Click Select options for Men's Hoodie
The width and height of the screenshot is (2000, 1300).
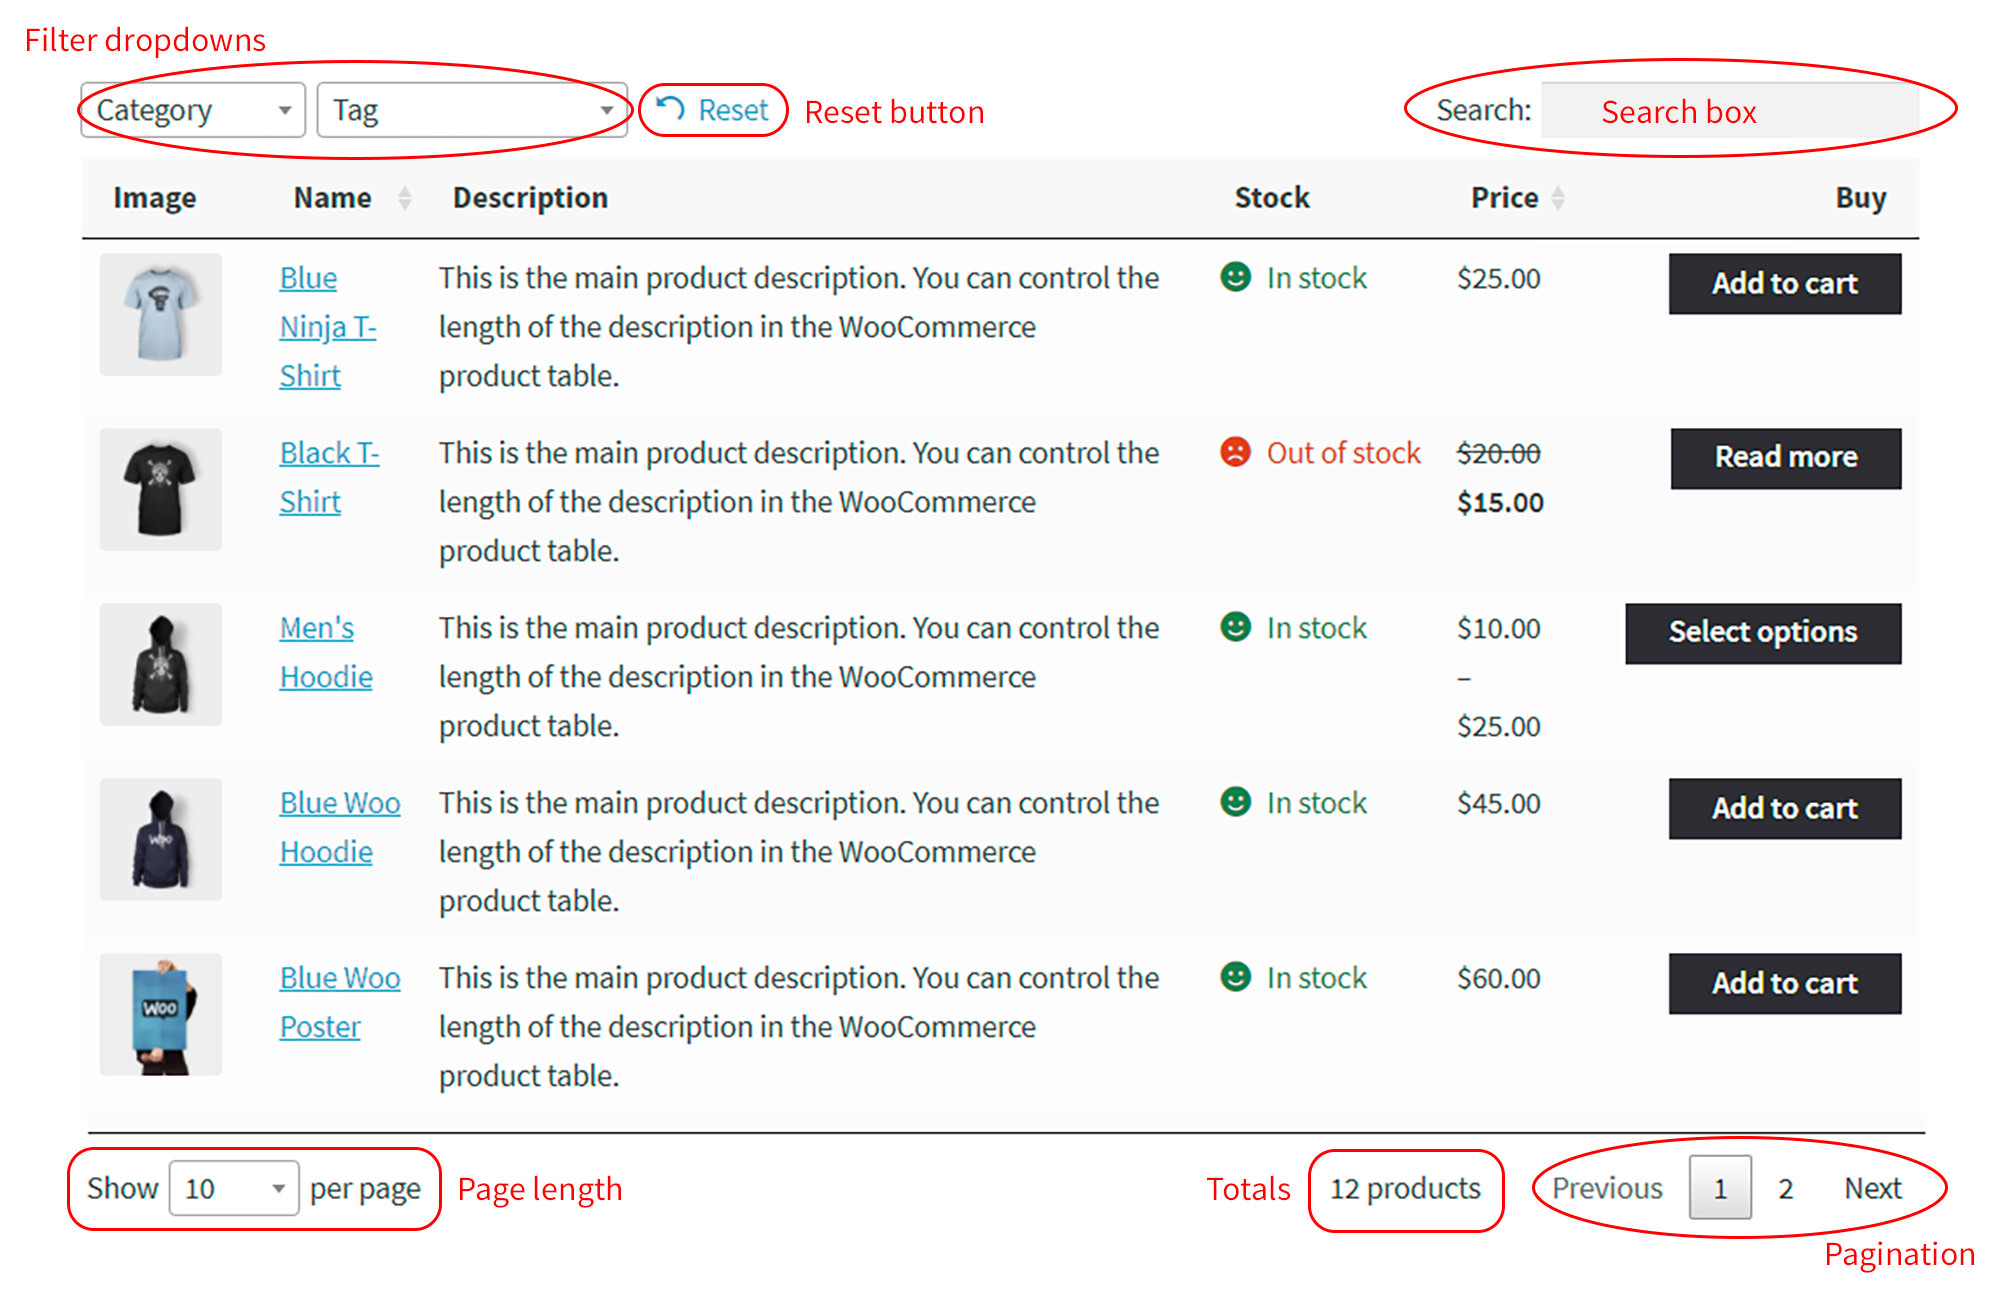pyautogui.click(x=1763, y=633)
